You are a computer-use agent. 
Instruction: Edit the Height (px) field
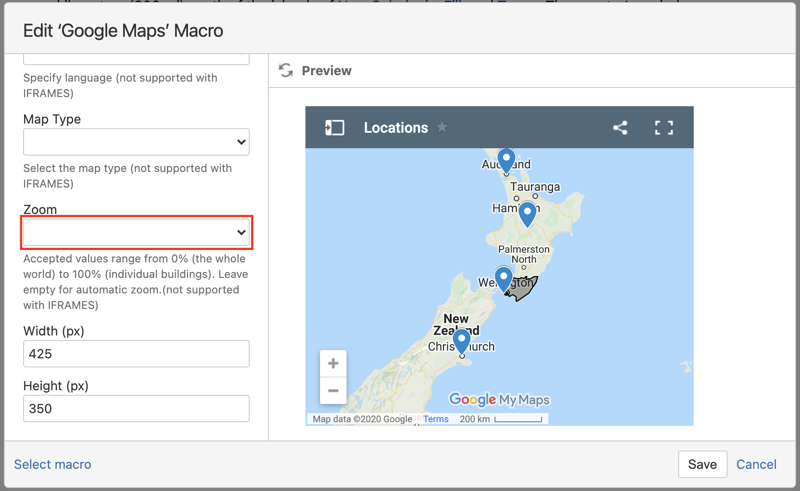pyautogui.click(x=136, y=408)
